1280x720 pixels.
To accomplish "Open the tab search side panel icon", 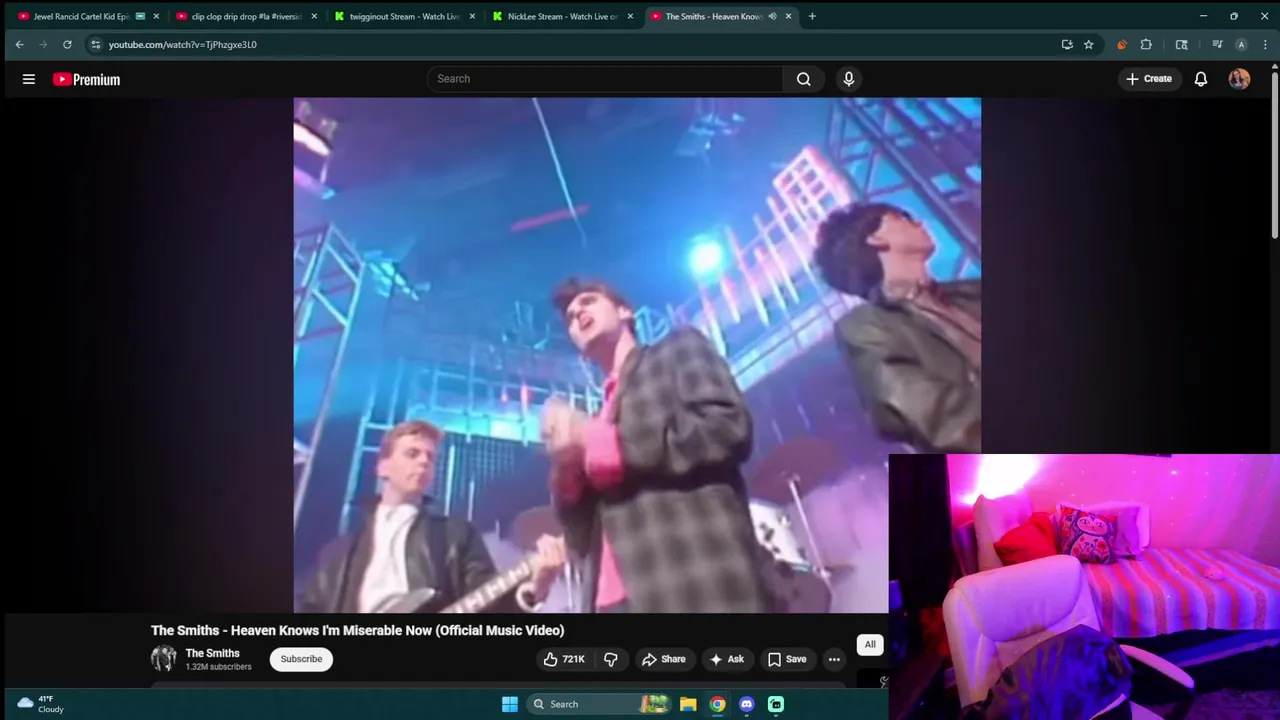I will pyautogui.click(x=1182, y=44).
